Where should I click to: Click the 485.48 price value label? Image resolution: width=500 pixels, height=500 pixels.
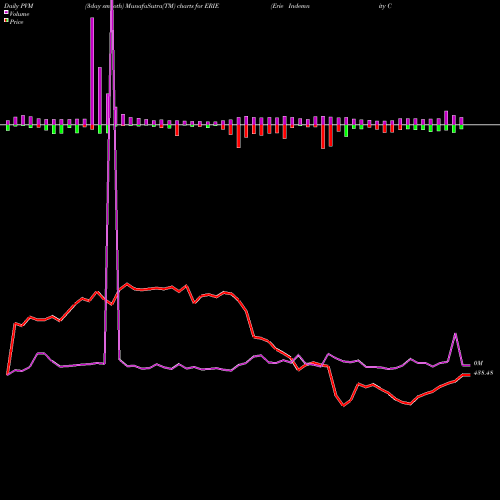483,373
